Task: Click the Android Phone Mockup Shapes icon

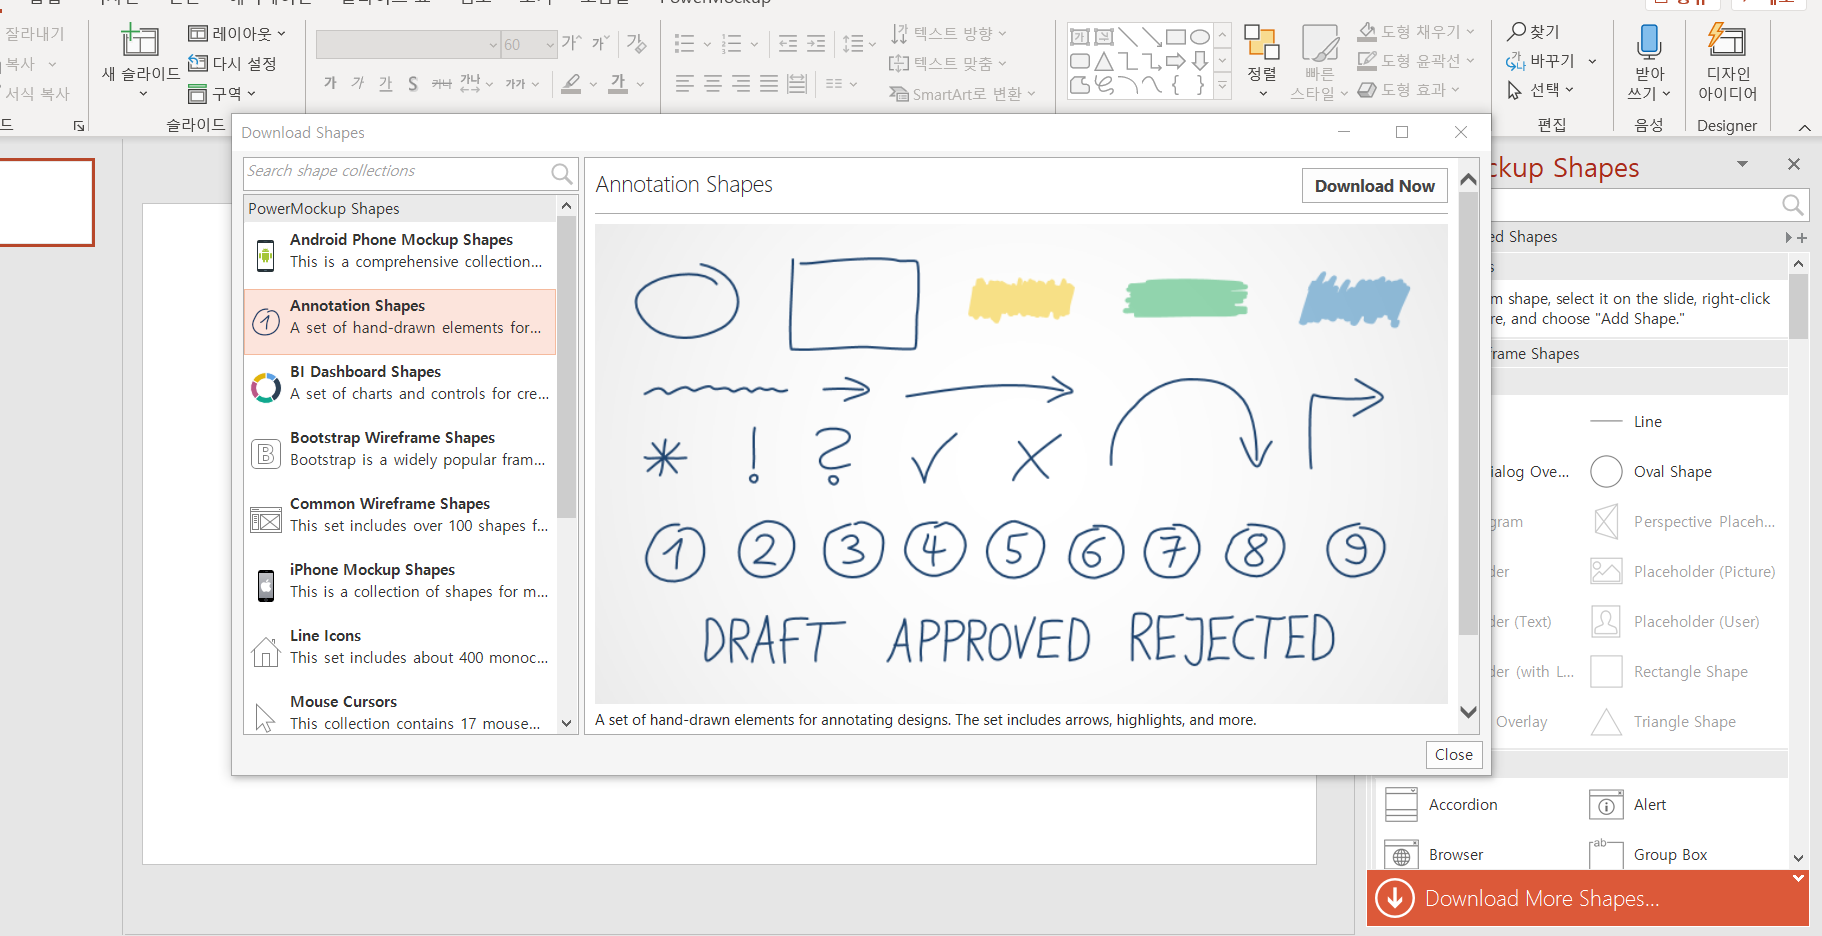Action: click(265, 255)
